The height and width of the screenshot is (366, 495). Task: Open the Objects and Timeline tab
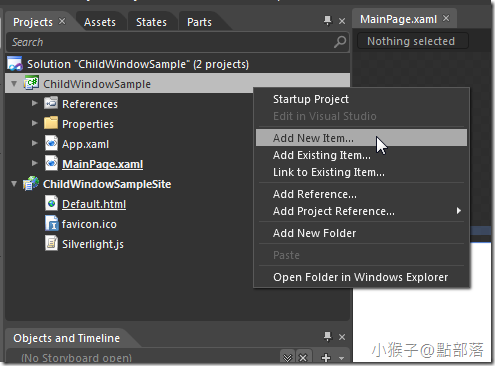[x=66, y=338]
